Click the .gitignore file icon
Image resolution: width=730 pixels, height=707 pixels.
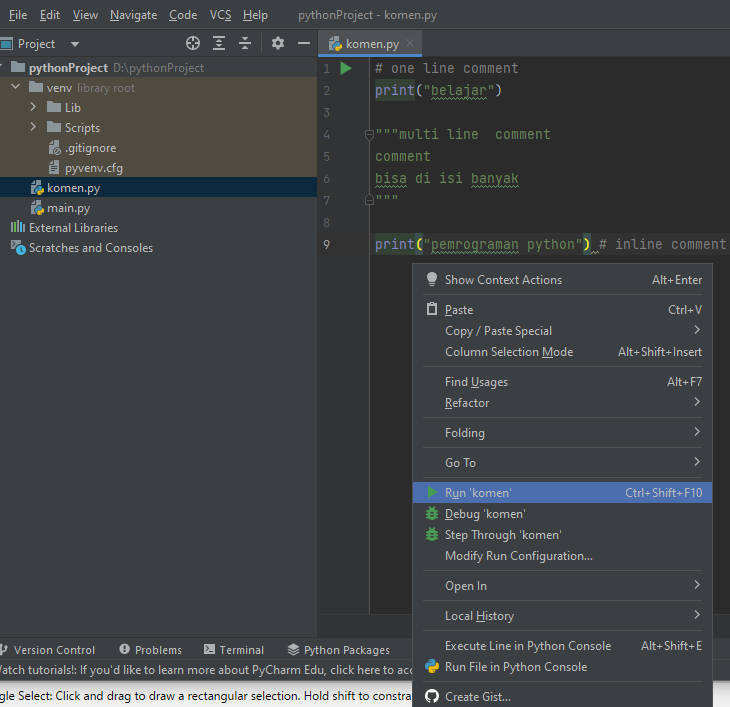click(55, 148)
